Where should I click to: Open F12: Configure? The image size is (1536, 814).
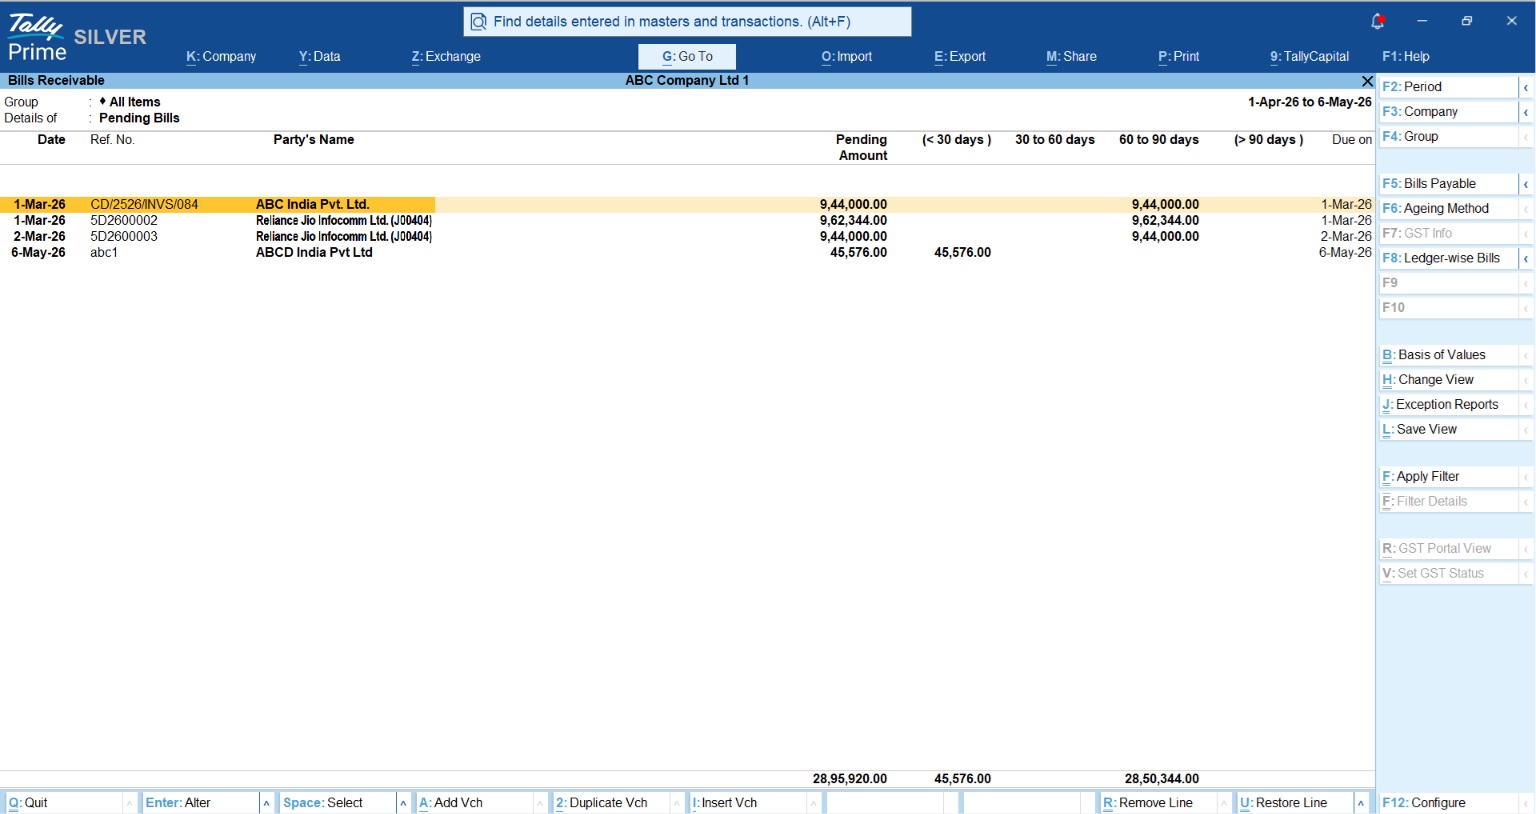point(1448,803)
